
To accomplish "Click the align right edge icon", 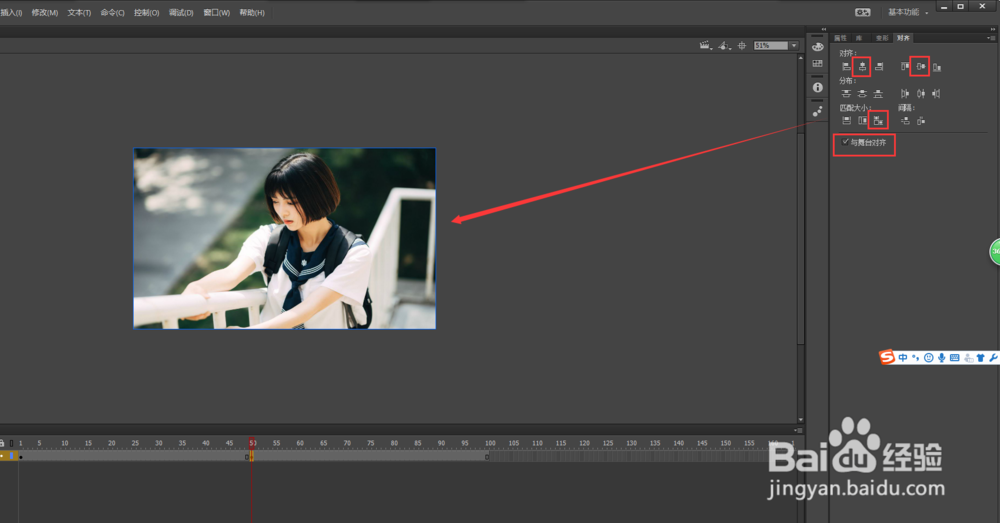I will point(879,66).
